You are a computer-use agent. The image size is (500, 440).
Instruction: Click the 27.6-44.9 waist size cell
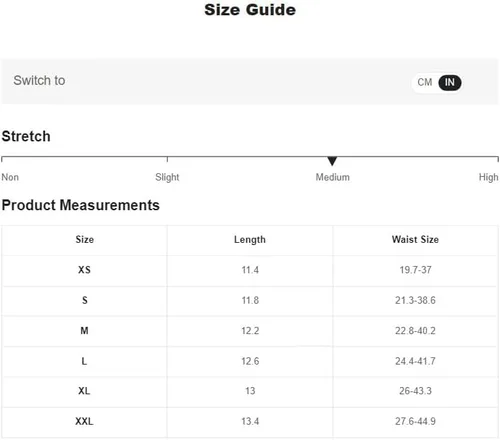[415, 422]
